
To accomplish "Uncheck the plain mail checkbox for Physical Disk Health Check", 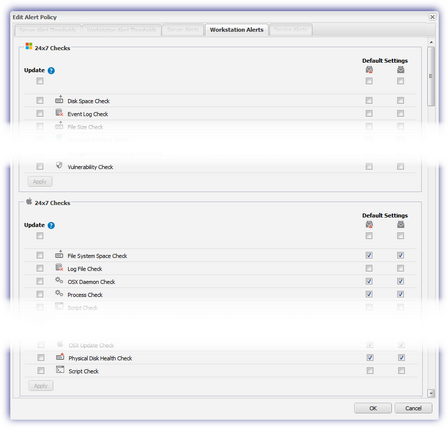I will pyautogui.click(x=402, y=358).
